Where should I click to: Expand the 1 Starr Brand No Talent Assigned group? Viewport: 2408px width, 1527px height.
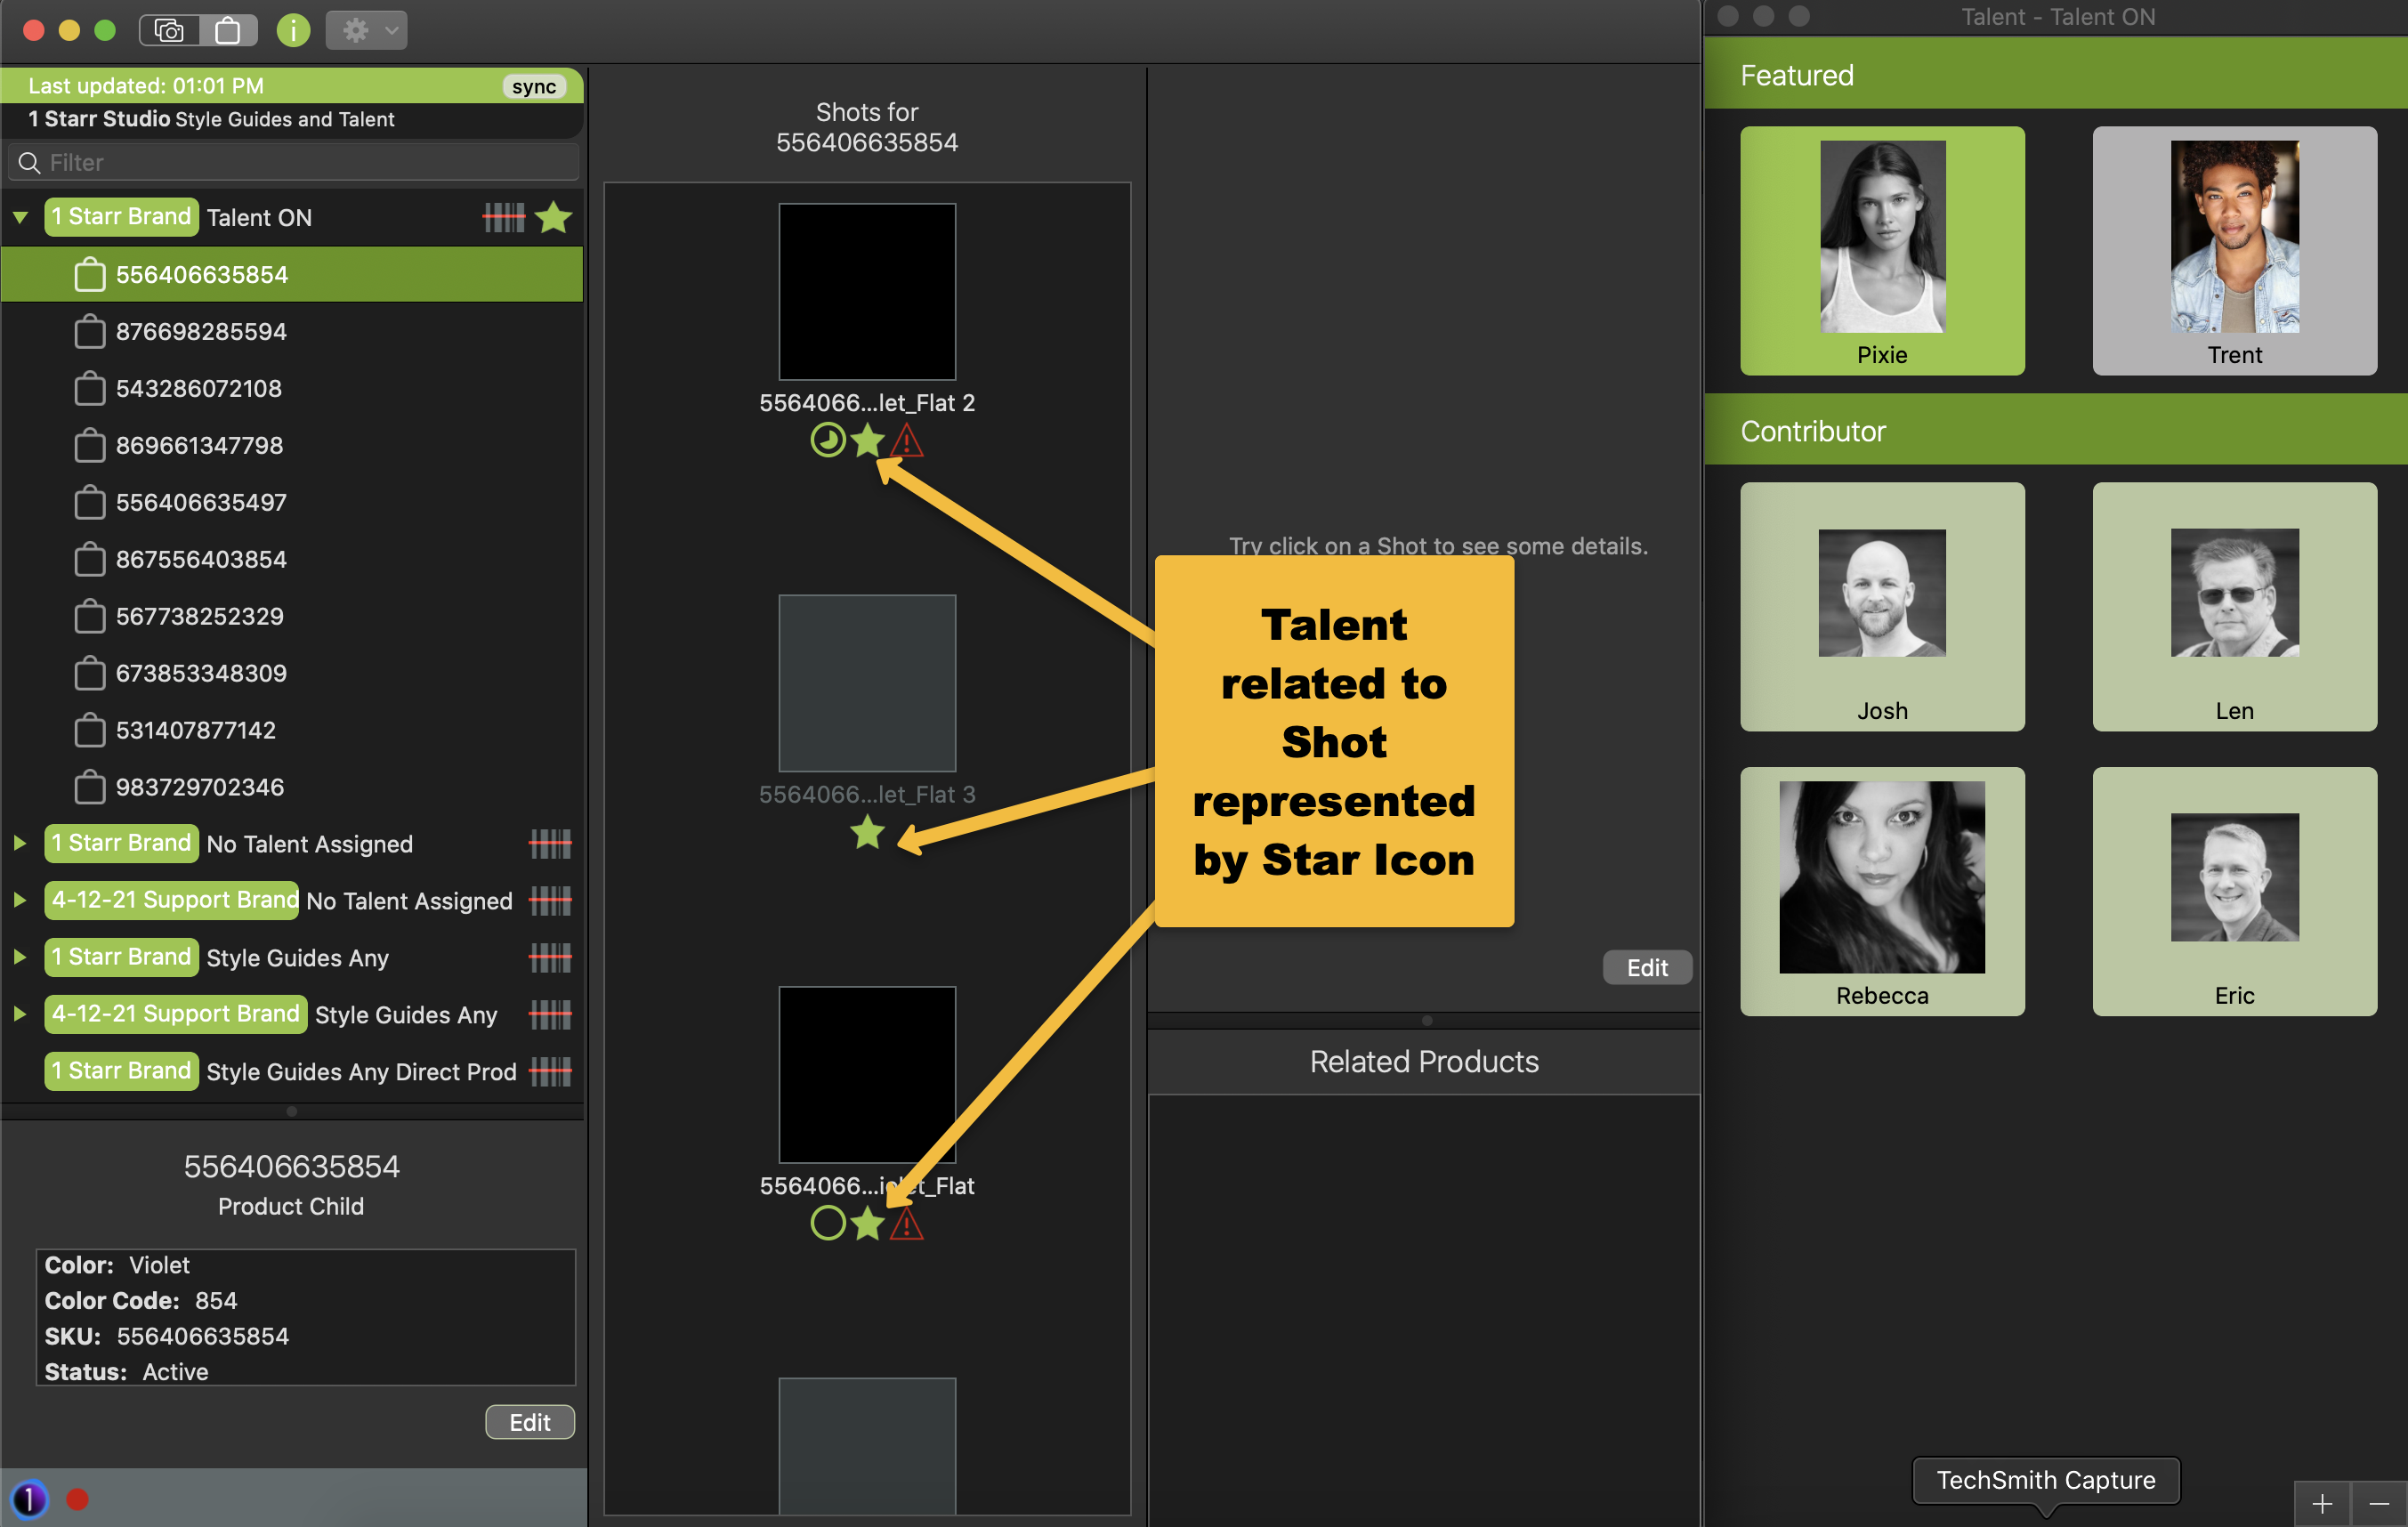click(x=20, y=843)
